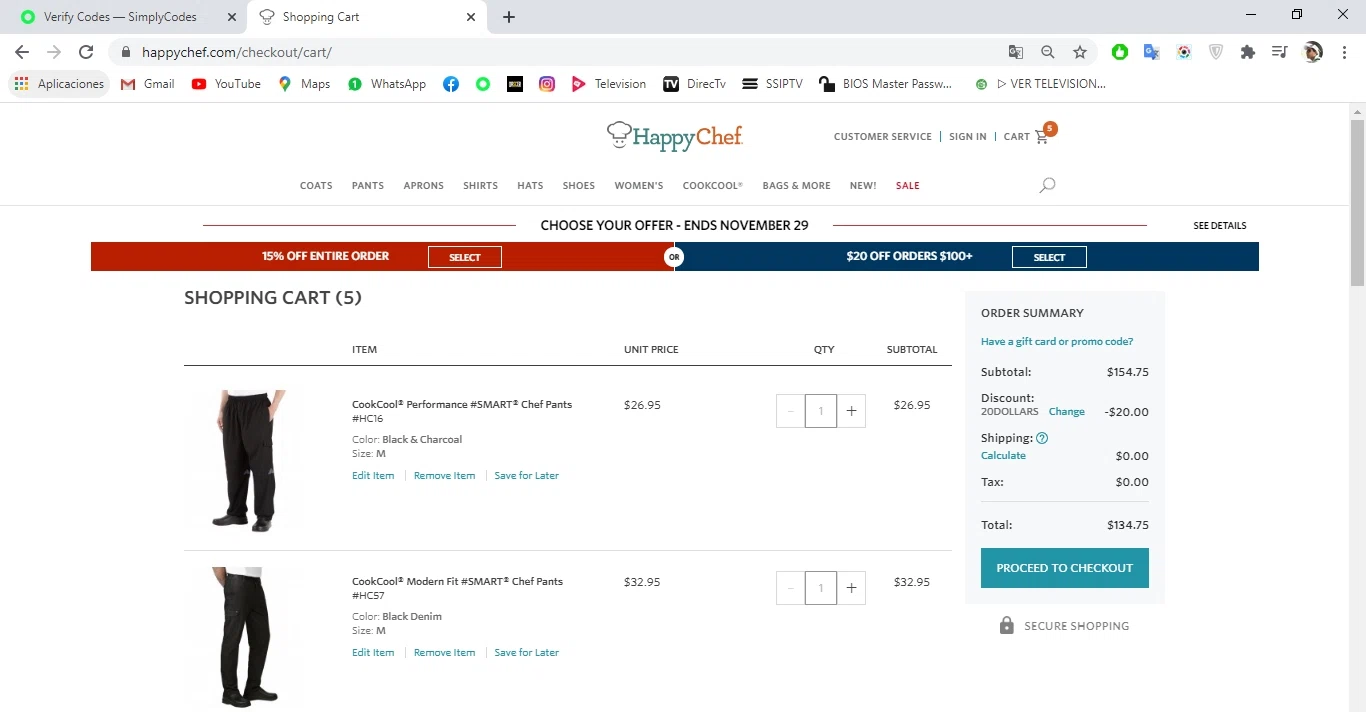
Task: Open the browser zoom magnifier icon in the address bar
Action: pos(1048,52)
